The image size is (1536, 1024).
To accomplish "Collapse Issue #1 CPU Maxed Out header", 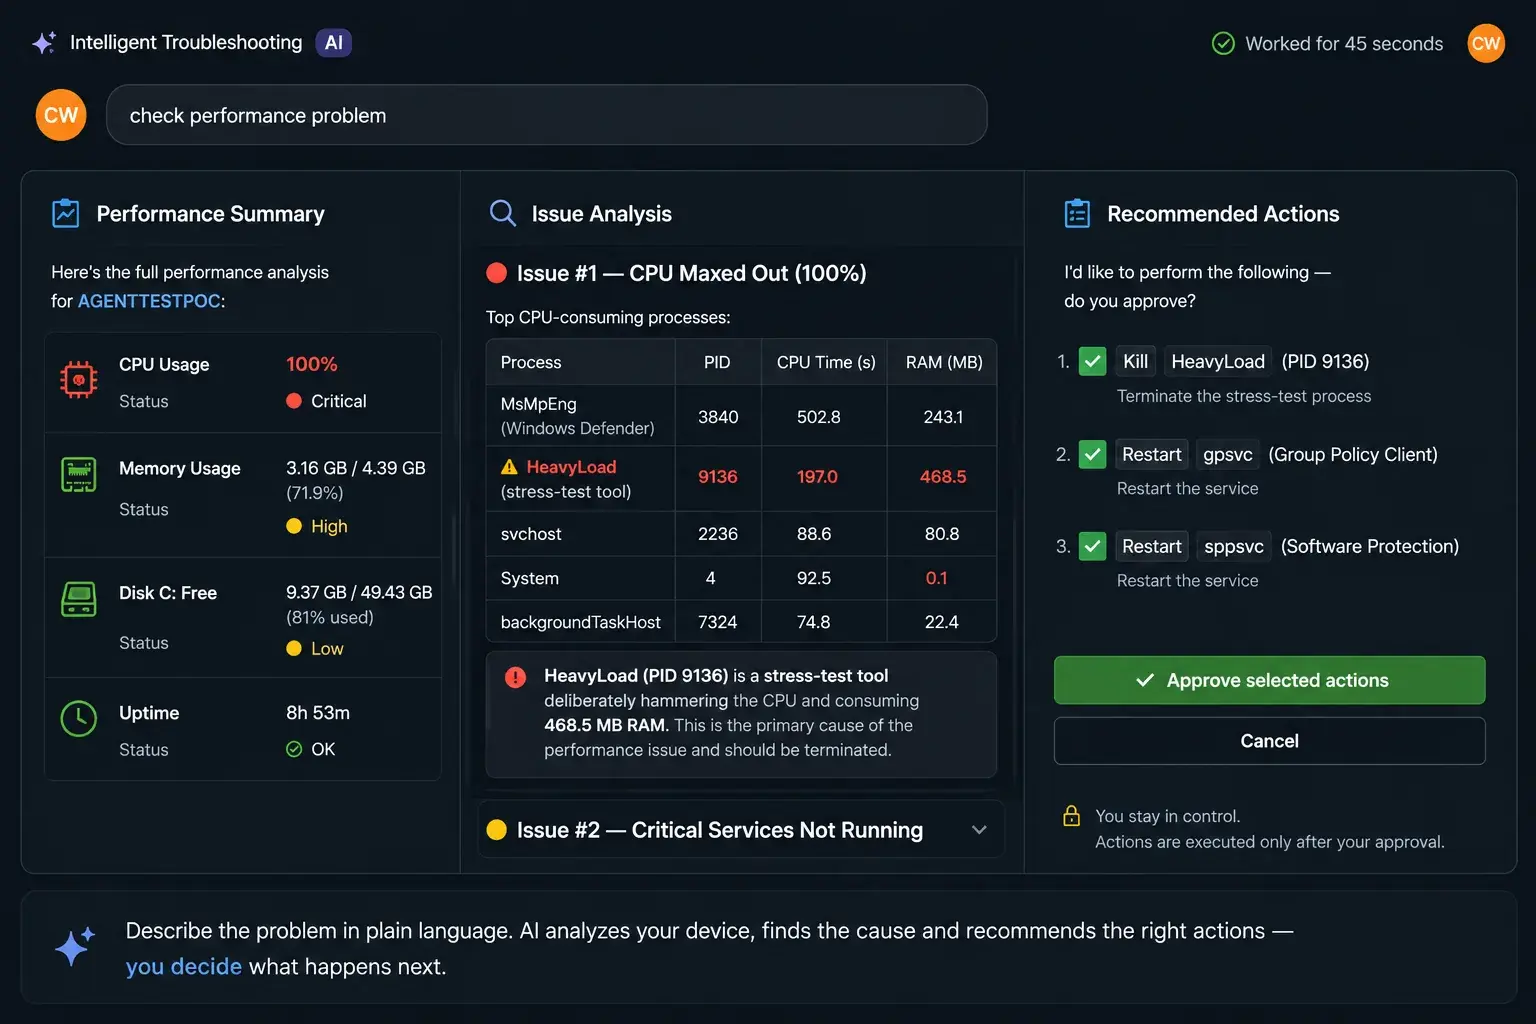I will pyautogui.click(x=677, y=273).
